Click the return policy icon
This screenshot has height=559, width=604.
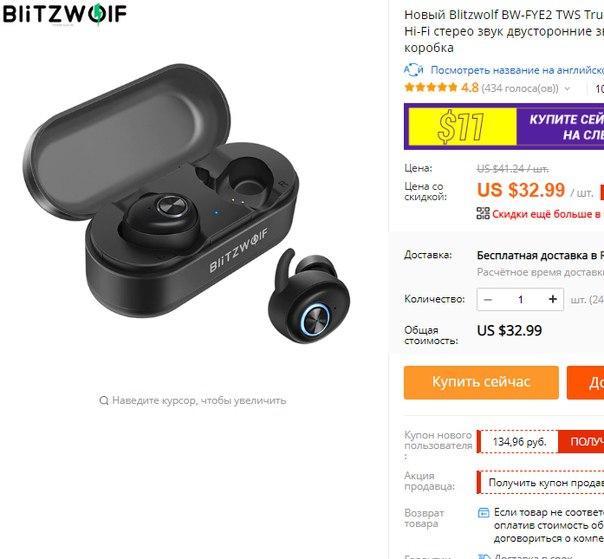tap(483, 513)
